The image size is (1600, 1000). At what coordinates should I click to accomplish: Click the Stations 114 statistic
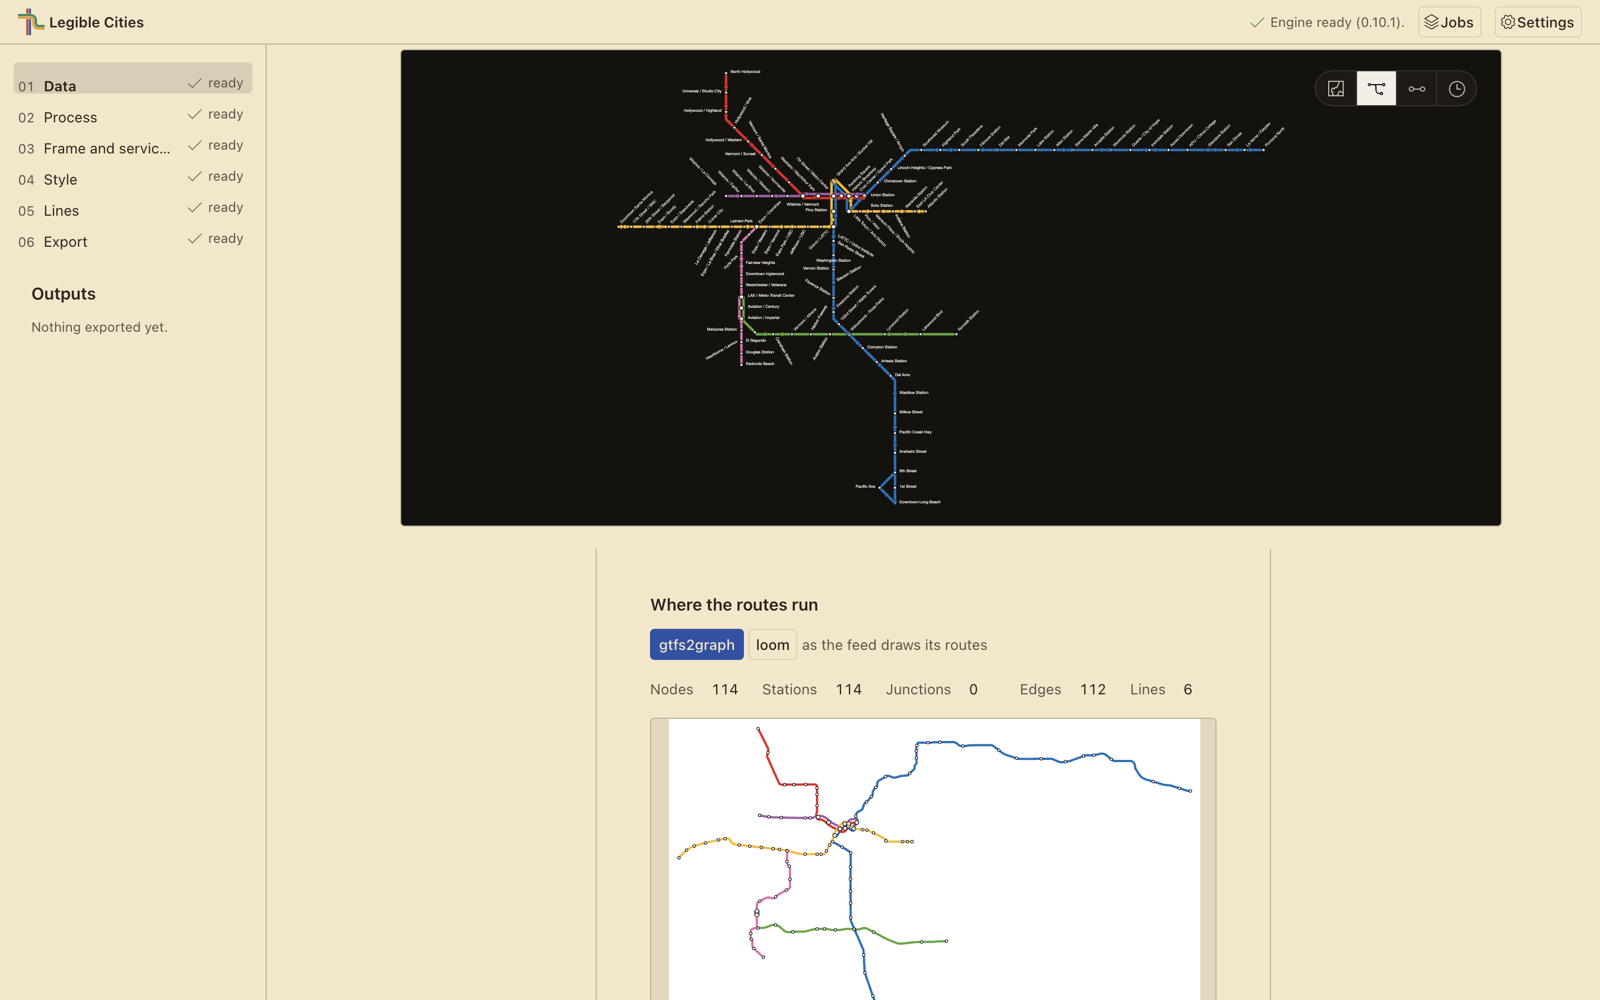tap(812, 690)
